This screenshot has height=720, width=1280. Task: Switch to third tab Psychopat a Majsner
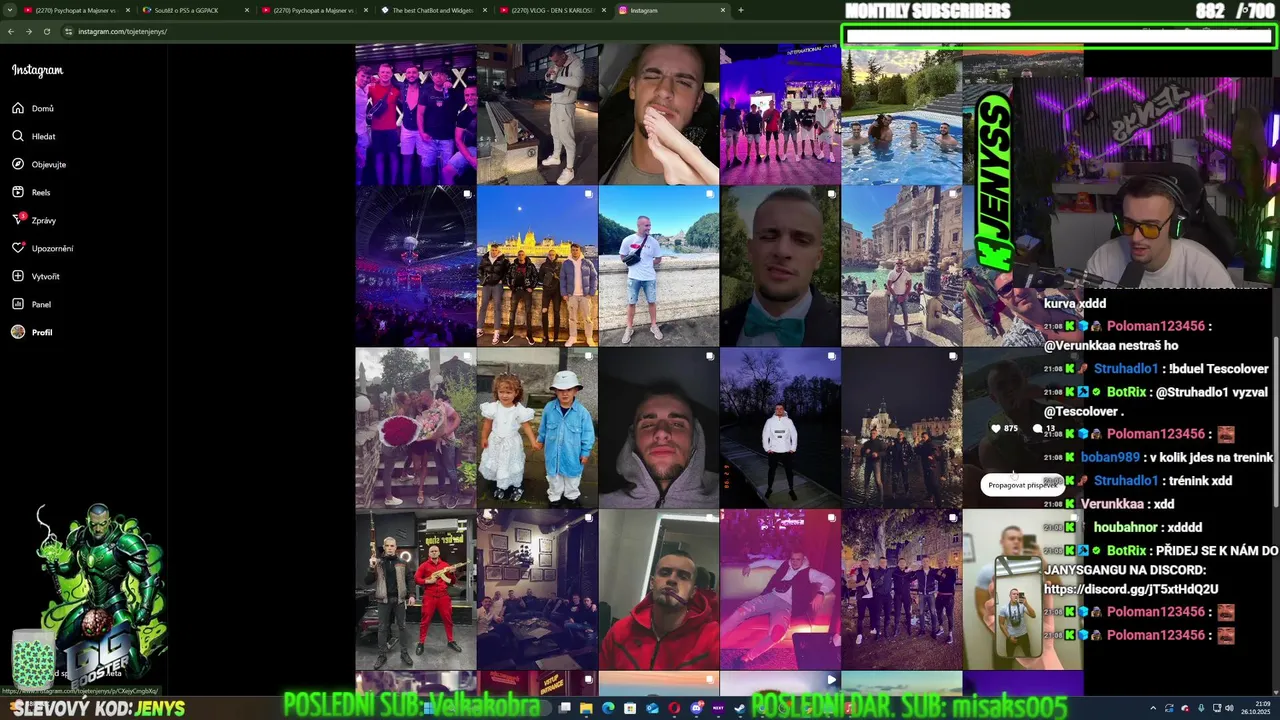pyautogui.click(x=314, y=10)
